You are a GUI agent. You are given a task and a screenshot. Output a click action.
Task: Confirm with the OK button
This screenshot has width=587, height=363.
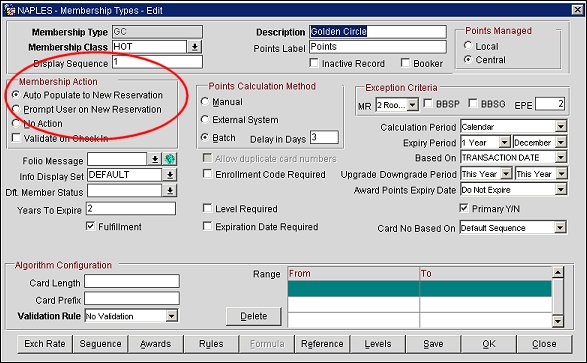489,344
